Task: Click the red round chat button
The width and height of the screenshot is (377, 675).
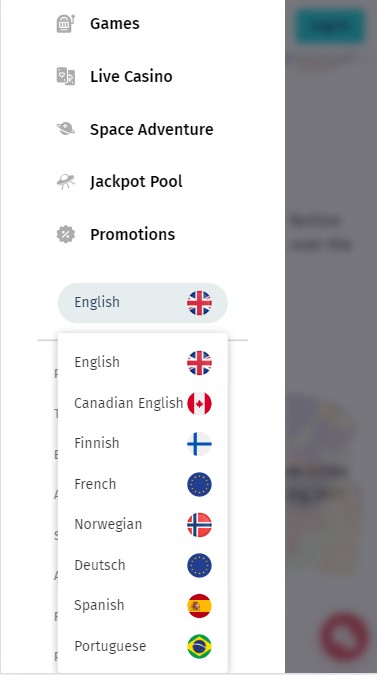Action: (345, 637)
